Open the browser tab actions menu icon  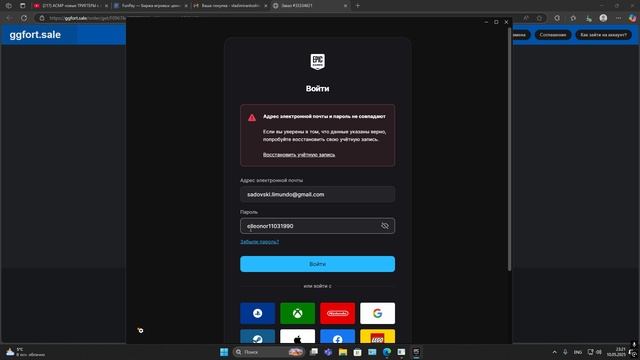click(x=23, y=6)
